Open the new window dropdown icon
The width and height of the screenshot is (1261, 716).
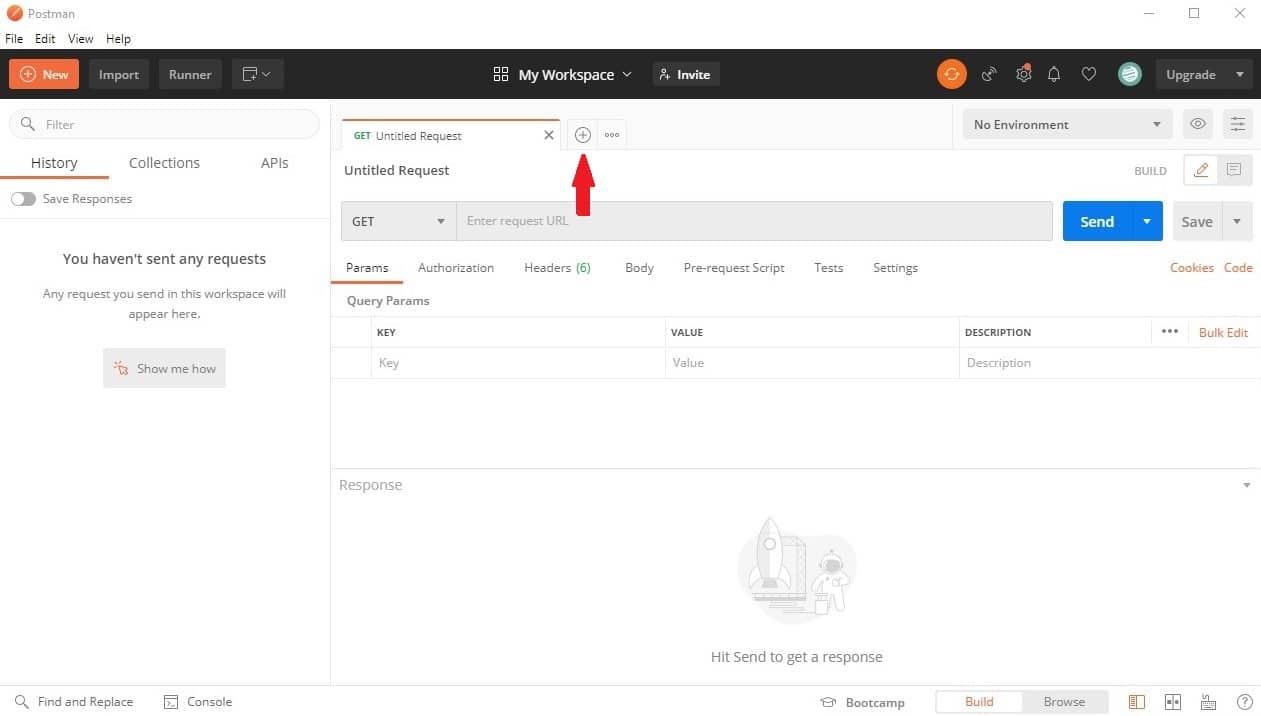point(258,74)
